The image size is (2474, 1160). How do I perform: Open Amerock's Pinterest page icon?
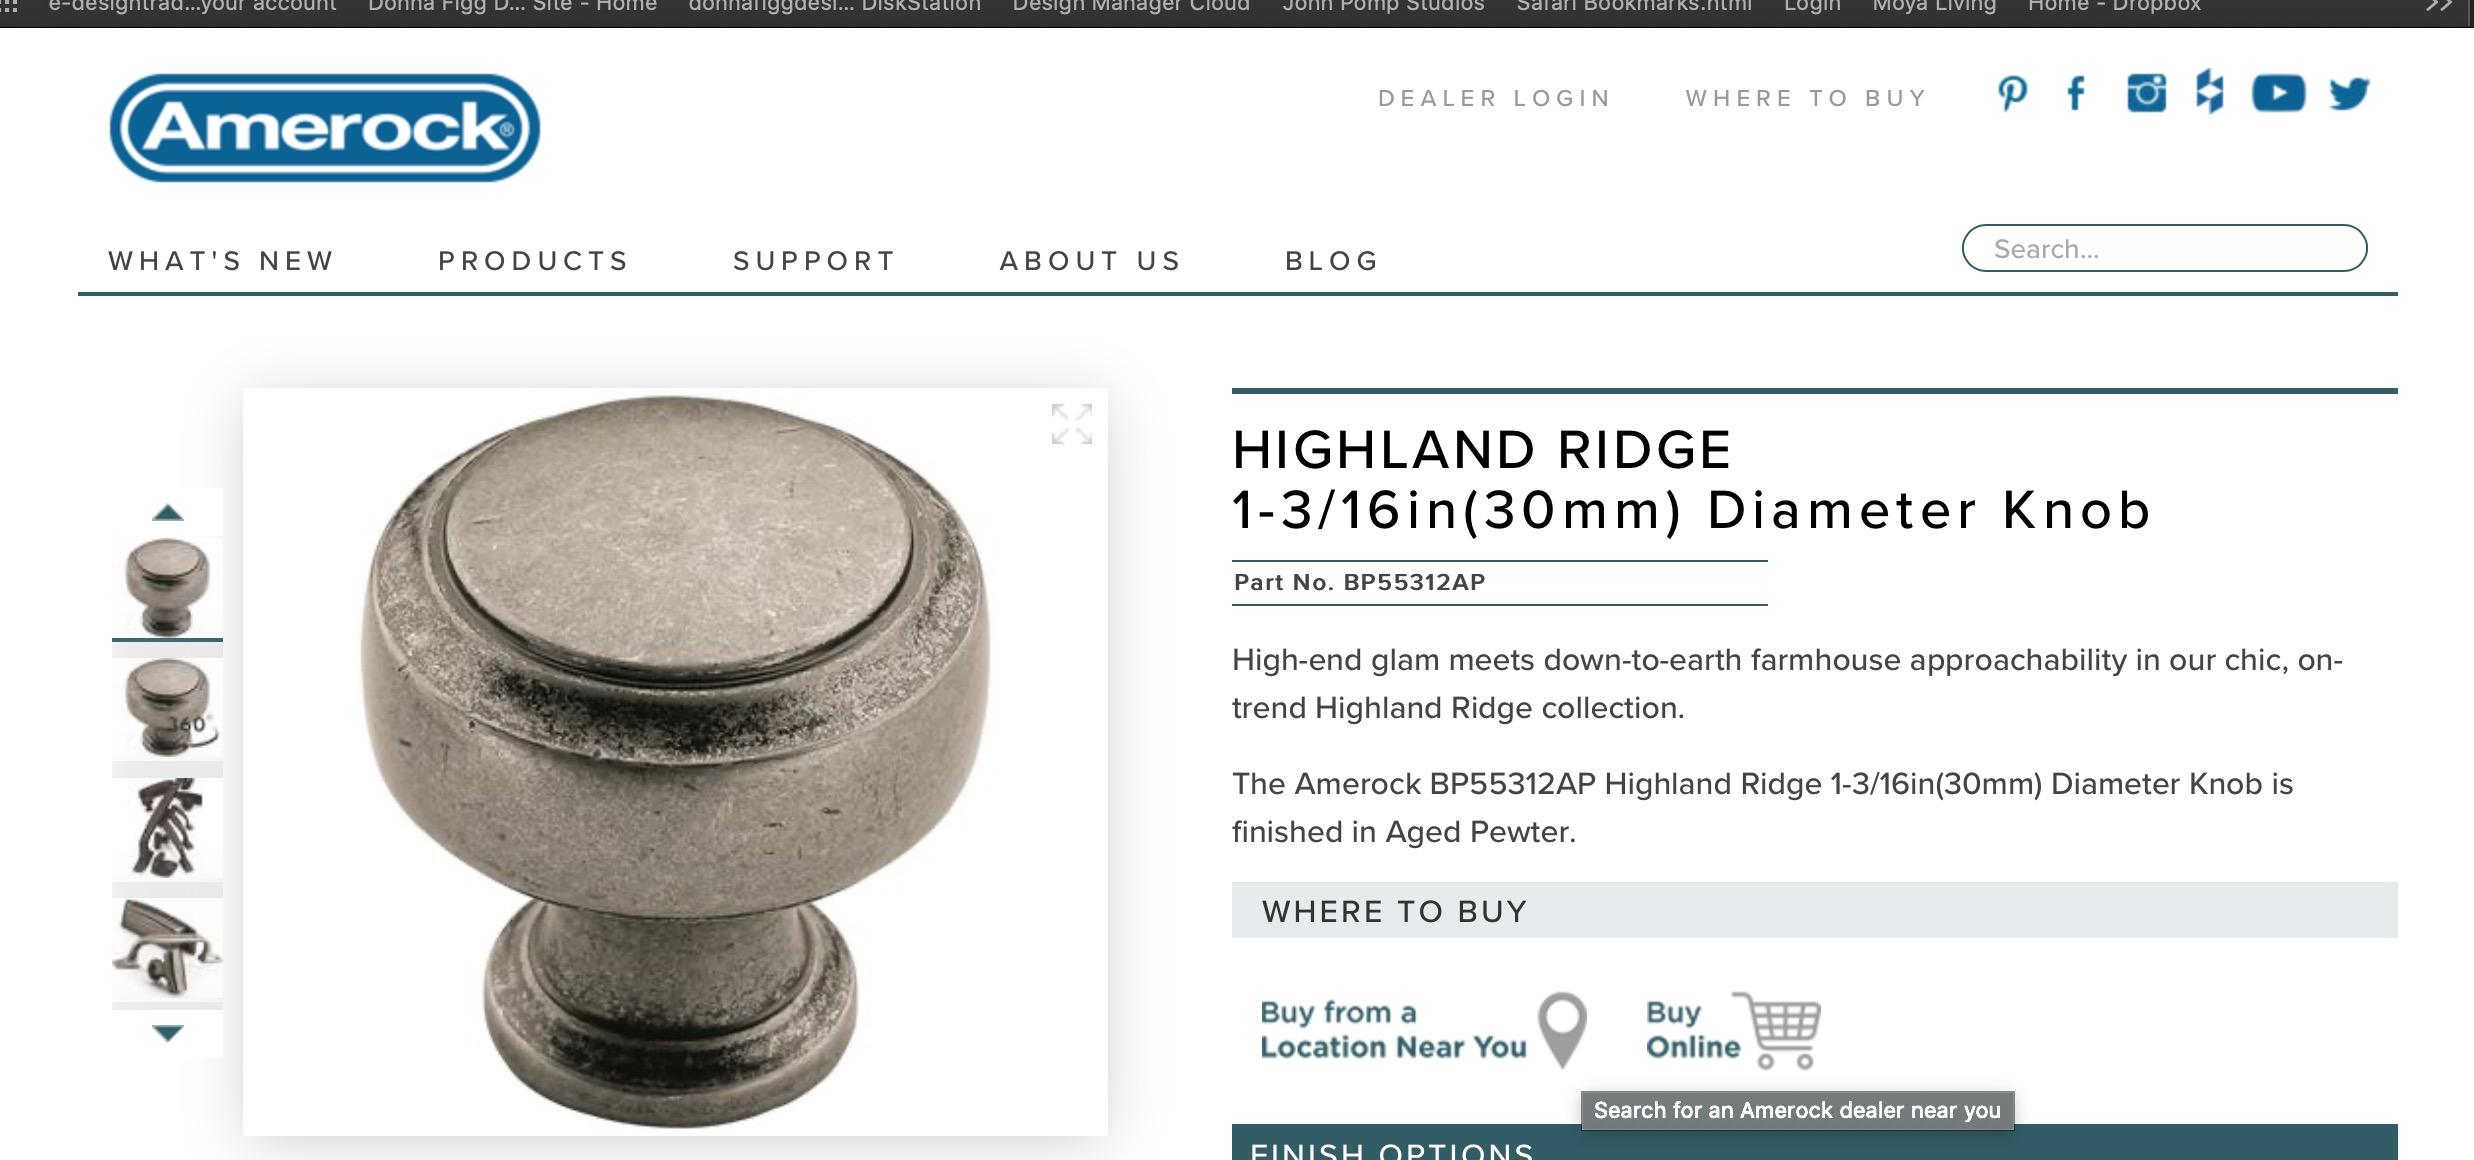click(2012, 94)
